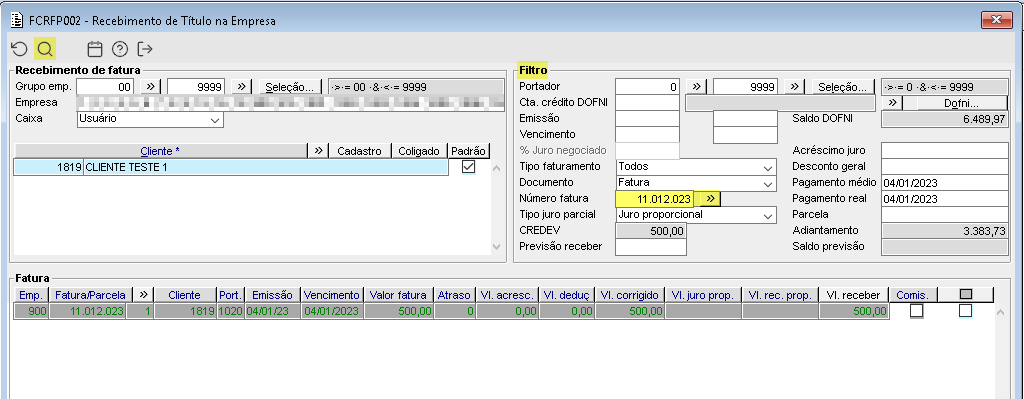Screen dimensions: 1024x399
Task: Click the arrow column header in Fatura grid
Action: pyautogui.click(x=143, y=295)
